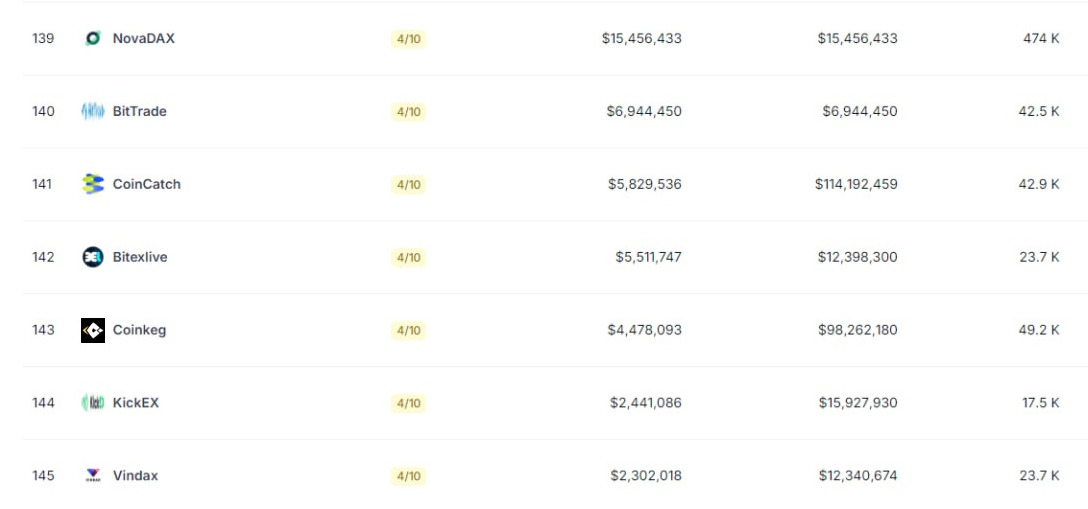This screenshot has width=1088, height=509.
Task: Click the NovaDAX exchange logo icon
Action: 93,39
